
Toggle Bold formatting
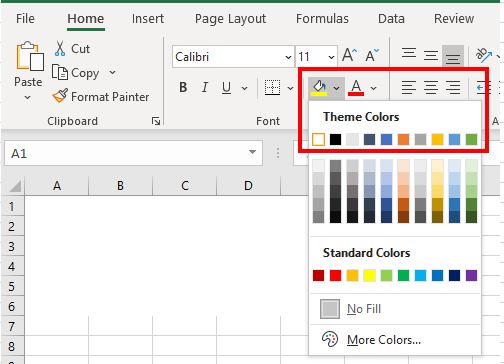pos(183,88)
